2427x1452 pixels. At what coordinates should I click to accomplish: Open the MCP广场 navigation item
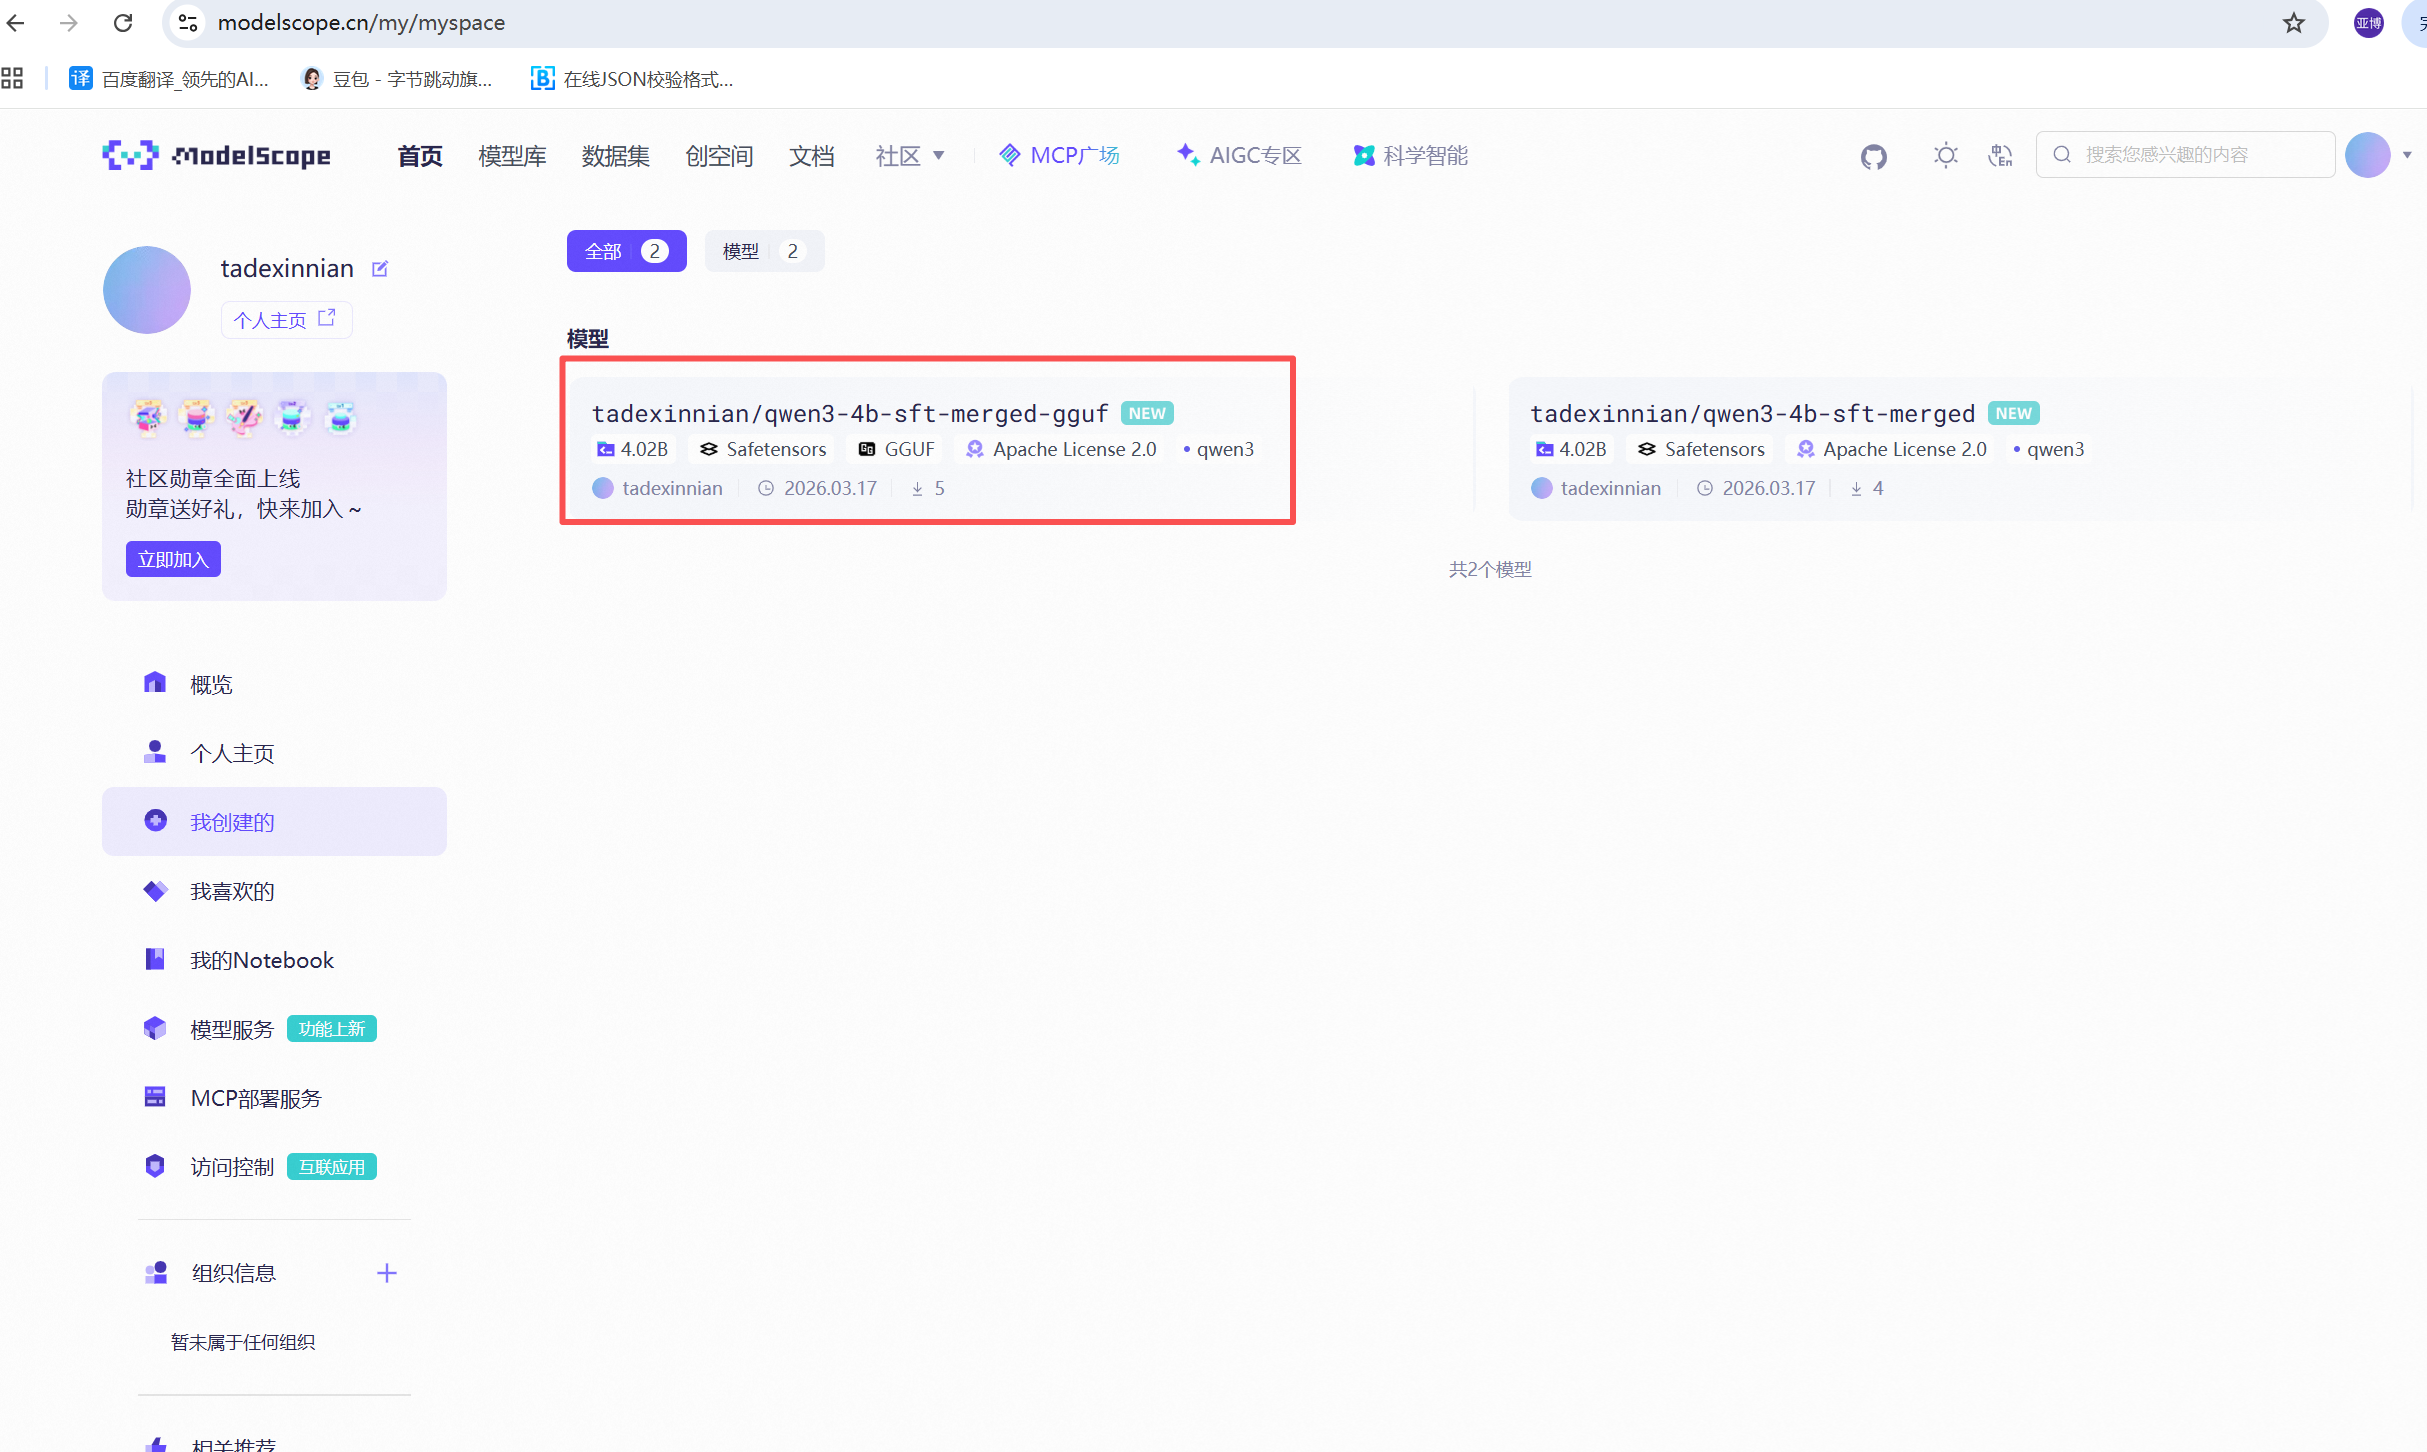1059,155
